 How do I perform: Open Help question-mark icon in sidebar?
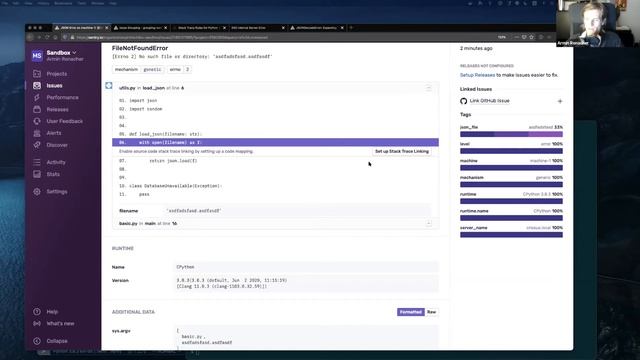pos(37,311)
